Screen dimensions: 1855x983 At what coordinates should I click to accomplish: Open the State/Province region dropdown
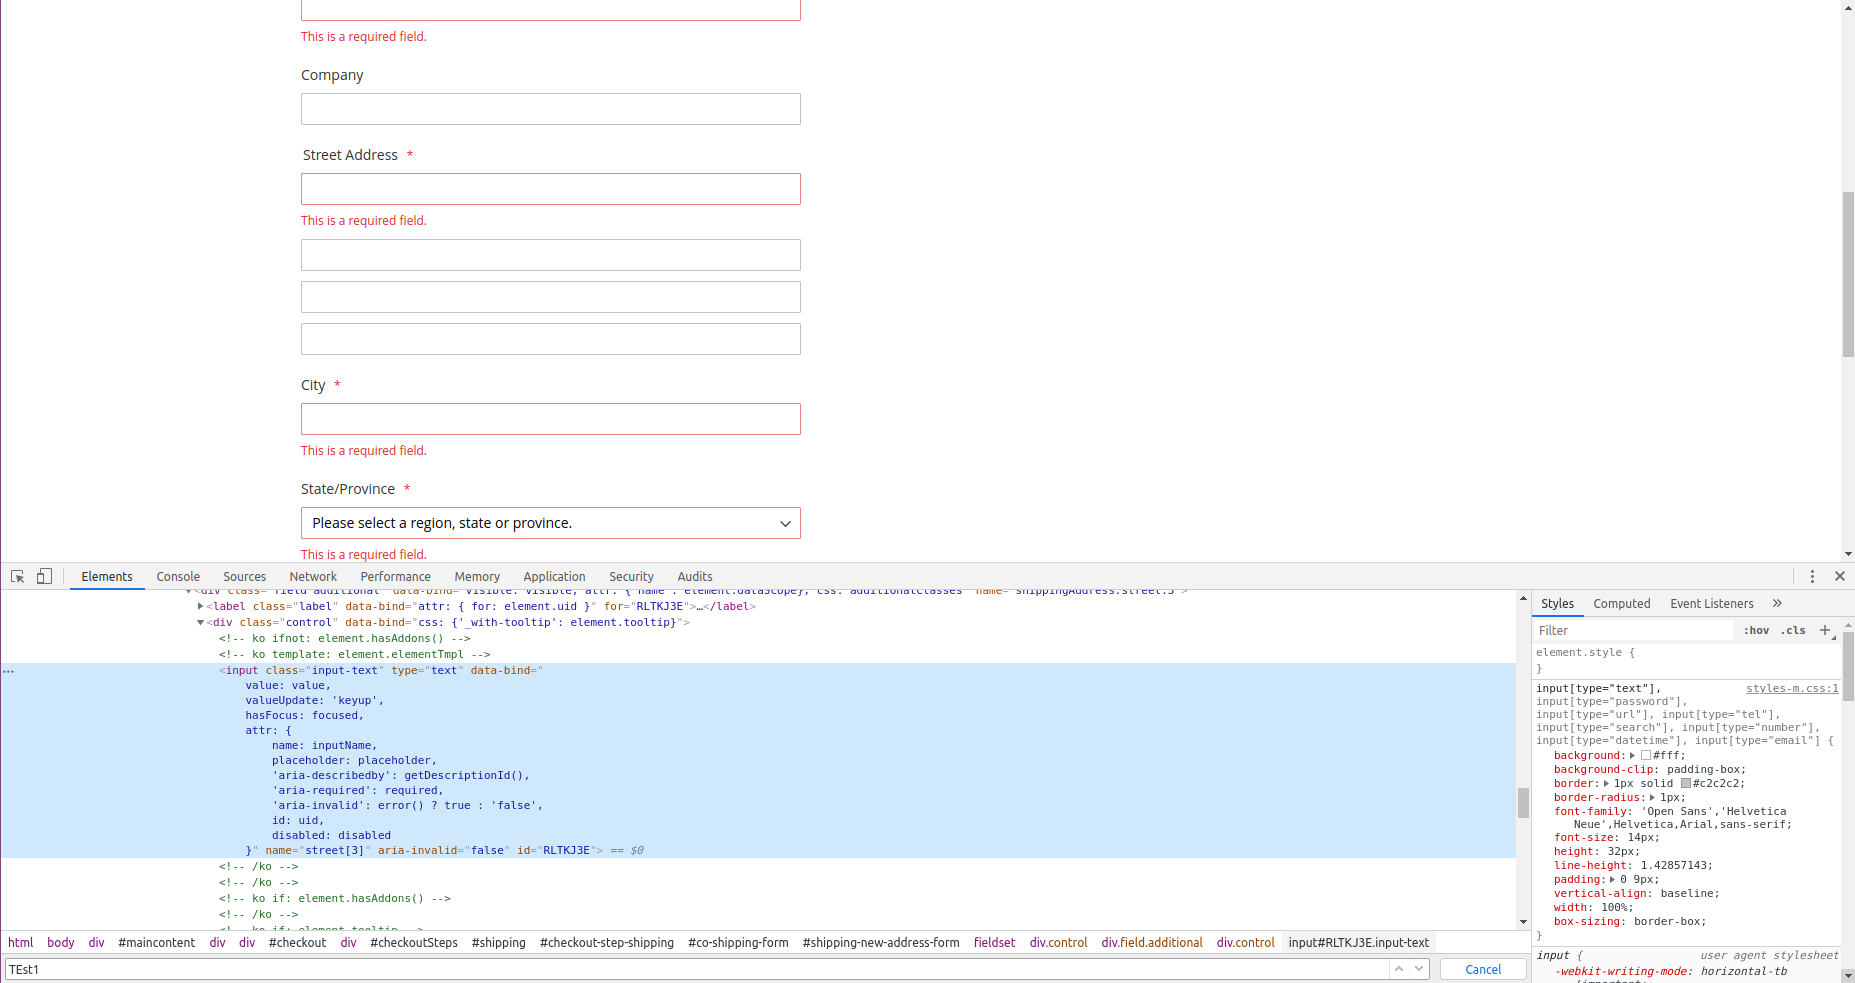click(x=551, y=523)
